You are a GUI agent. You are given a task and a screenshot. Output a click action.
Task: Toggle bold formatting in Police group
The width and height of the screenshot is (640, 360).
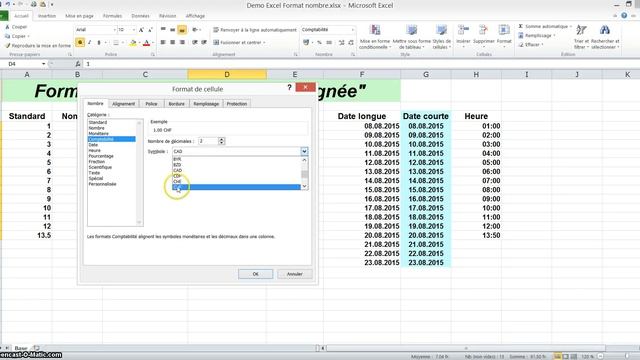(80, 42)
